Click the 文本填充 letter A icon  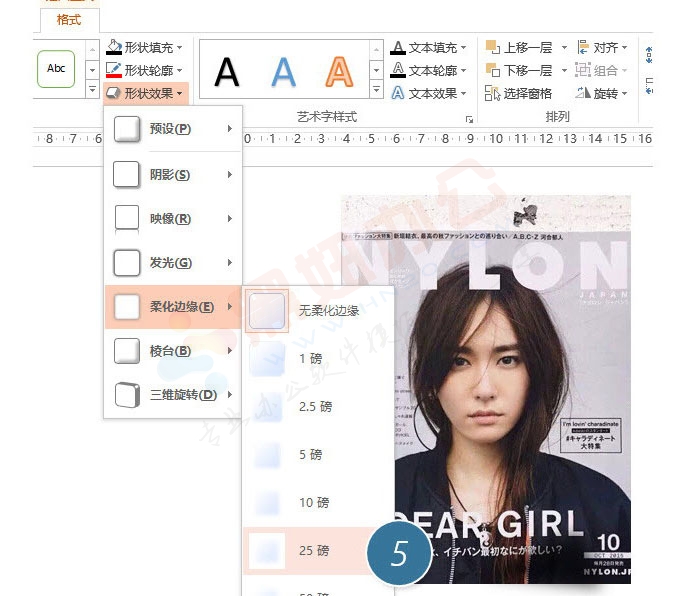click(397, 47)
